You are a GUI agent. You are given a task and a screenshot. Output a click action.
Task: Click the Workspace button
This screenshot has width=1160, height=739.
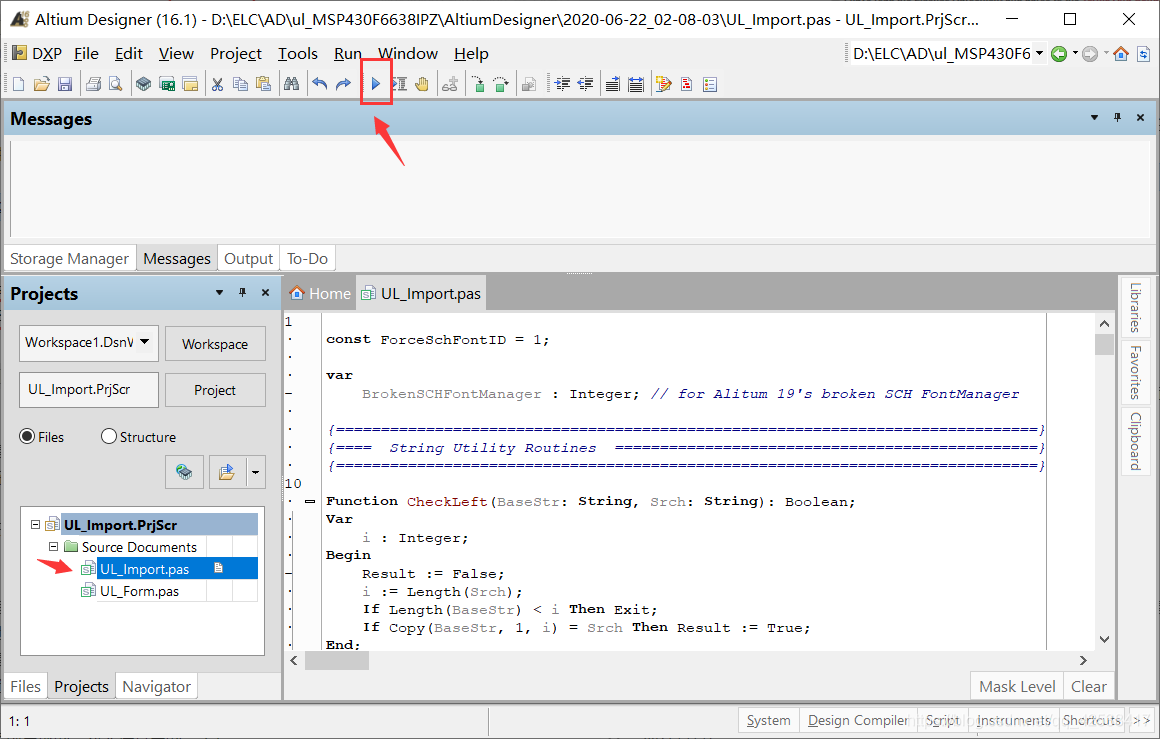tap(215, 344)
